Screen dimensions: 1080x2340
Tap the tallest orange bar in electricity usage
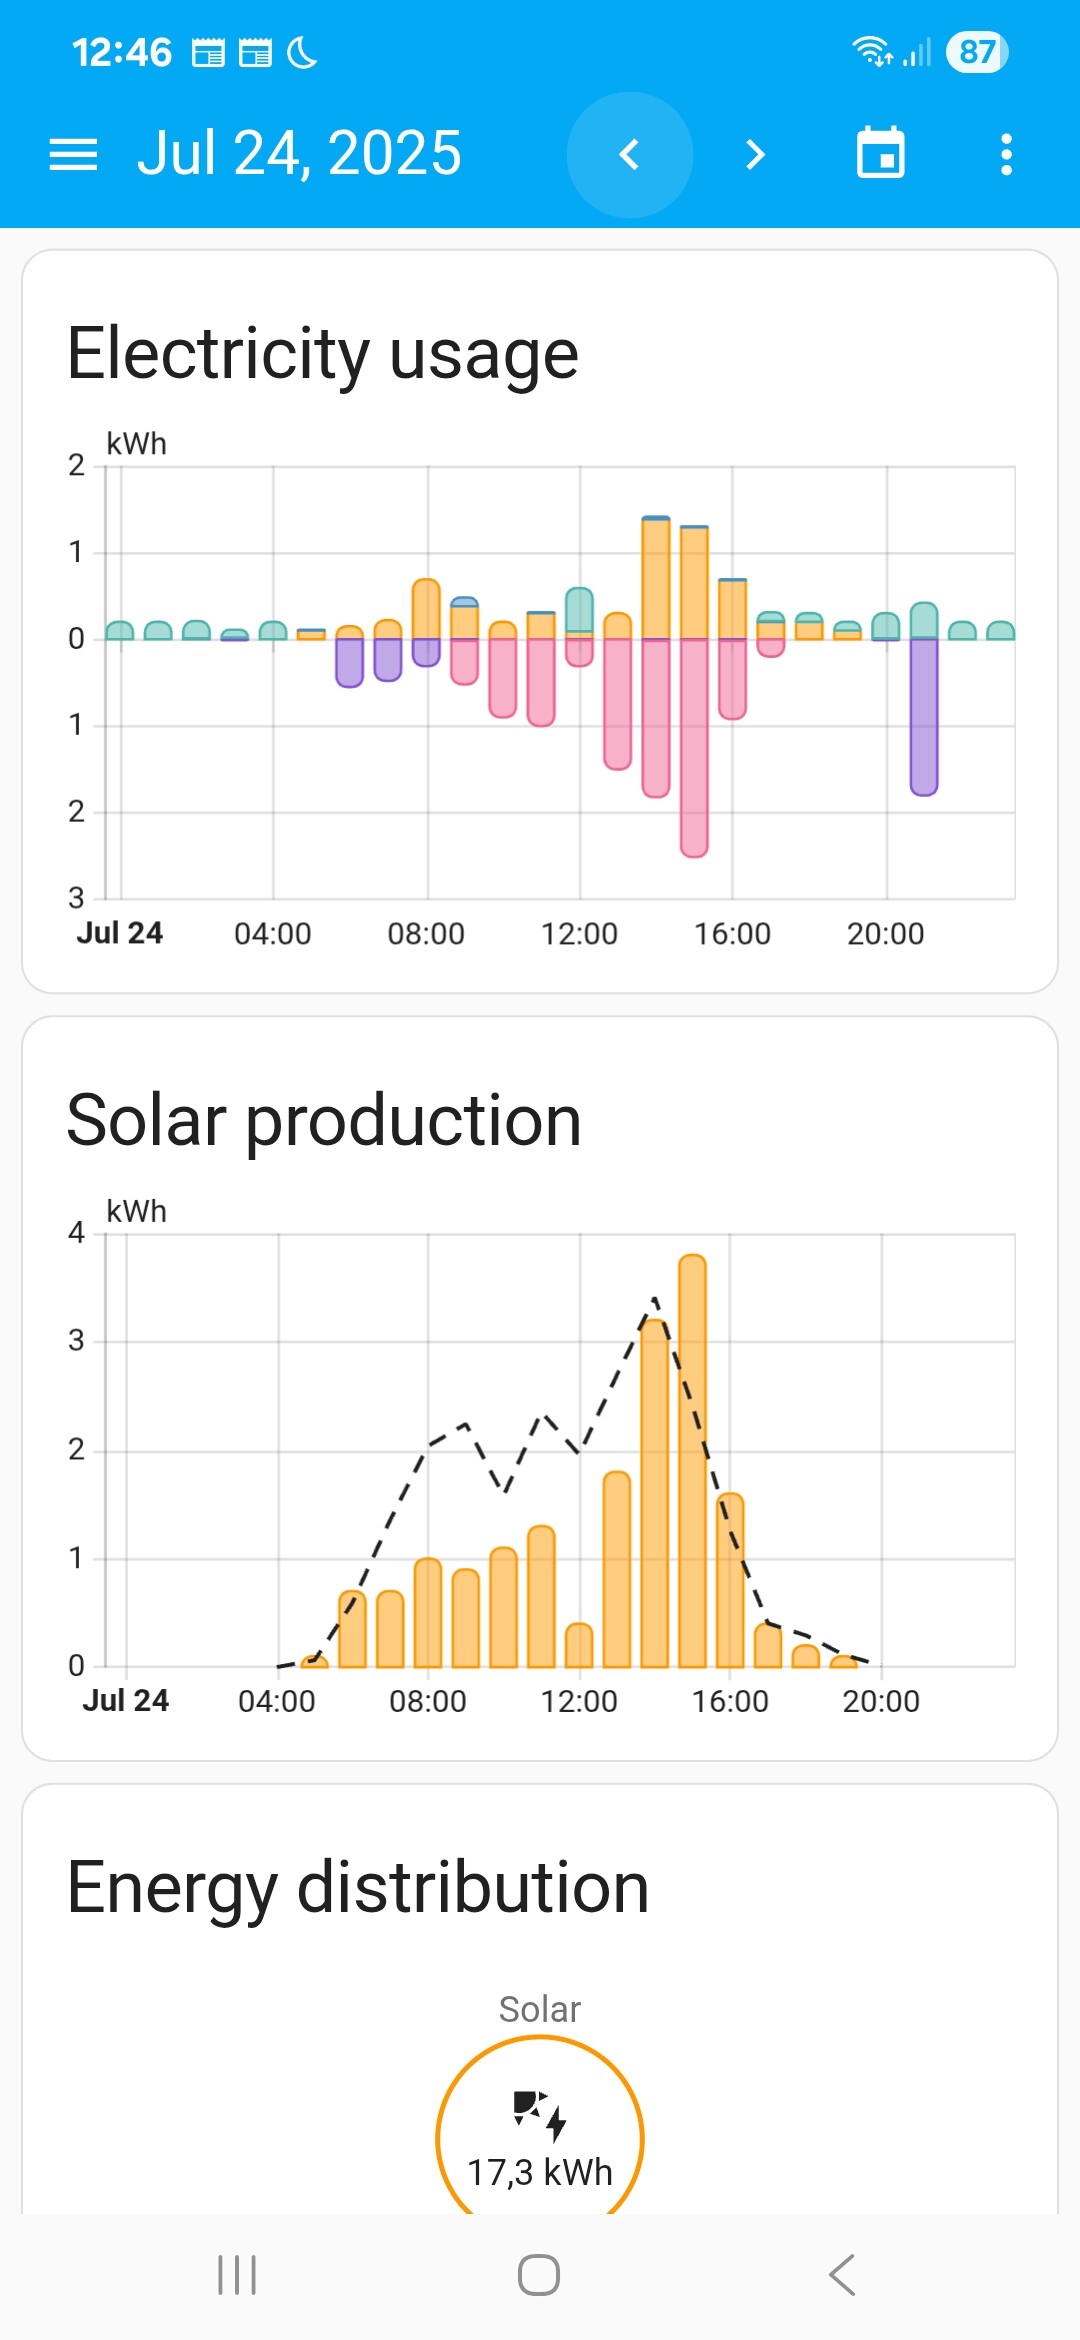coord(656,578)
